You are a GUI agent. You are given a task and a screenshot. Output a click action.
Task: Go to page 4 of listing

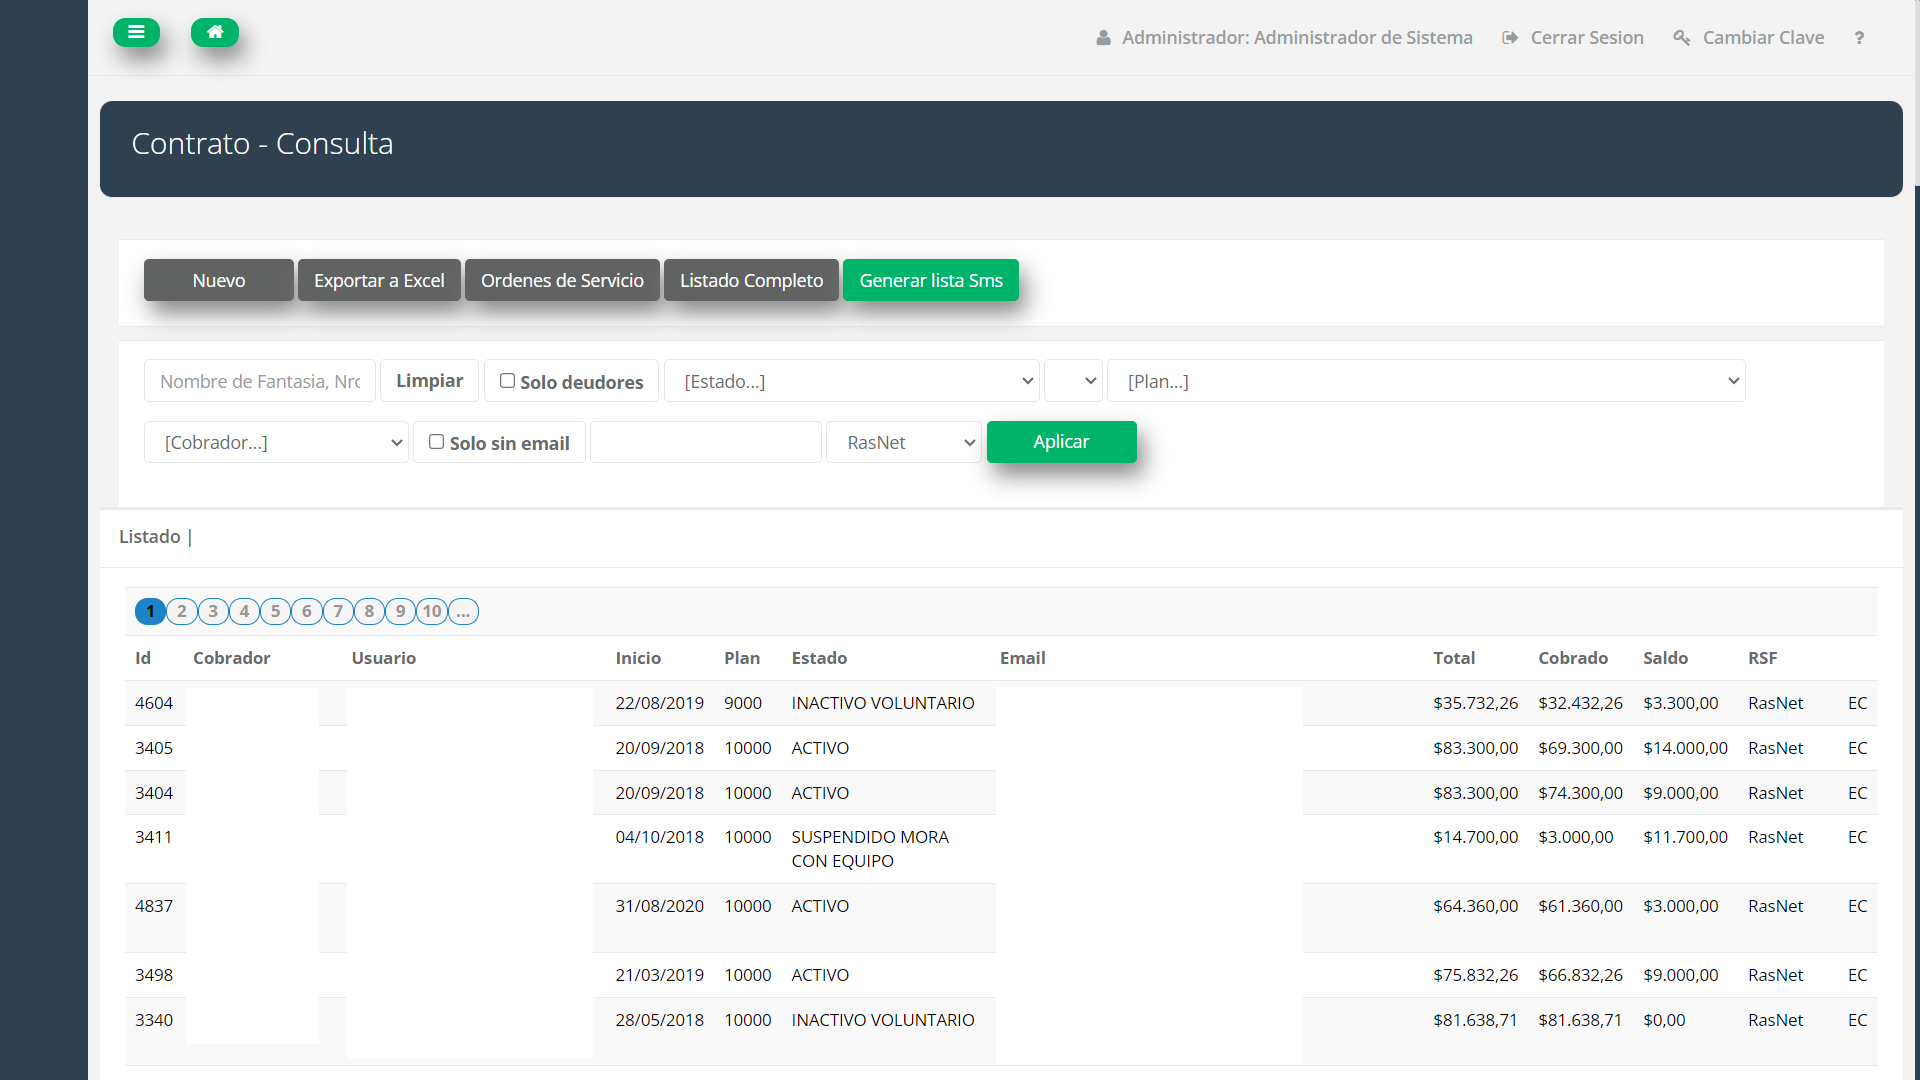(244, 611)
